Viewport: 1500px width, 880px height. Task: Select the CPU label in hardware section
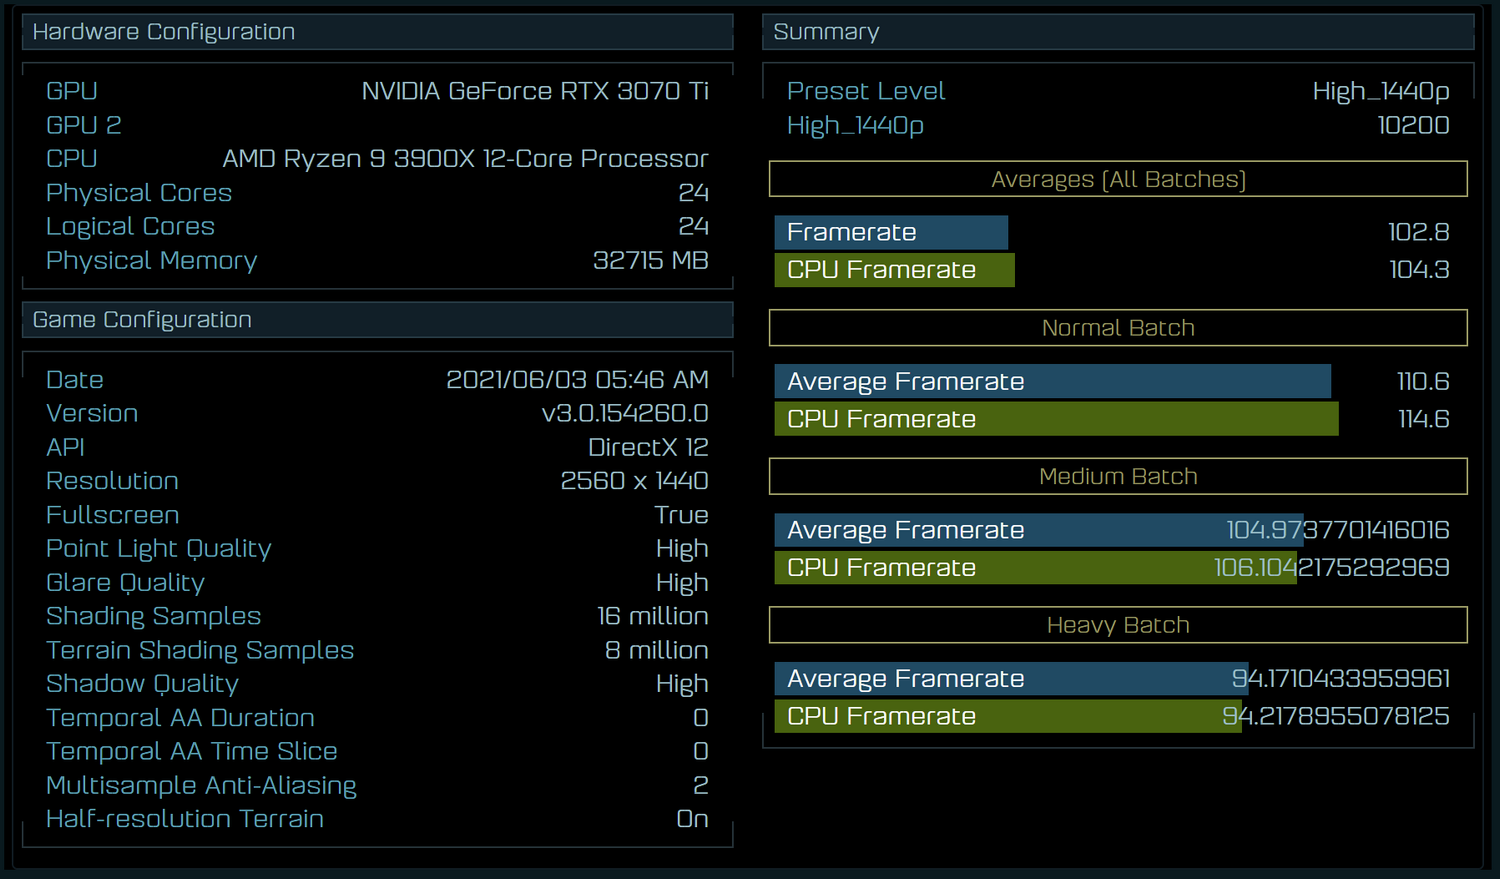[x=72, y=159]
